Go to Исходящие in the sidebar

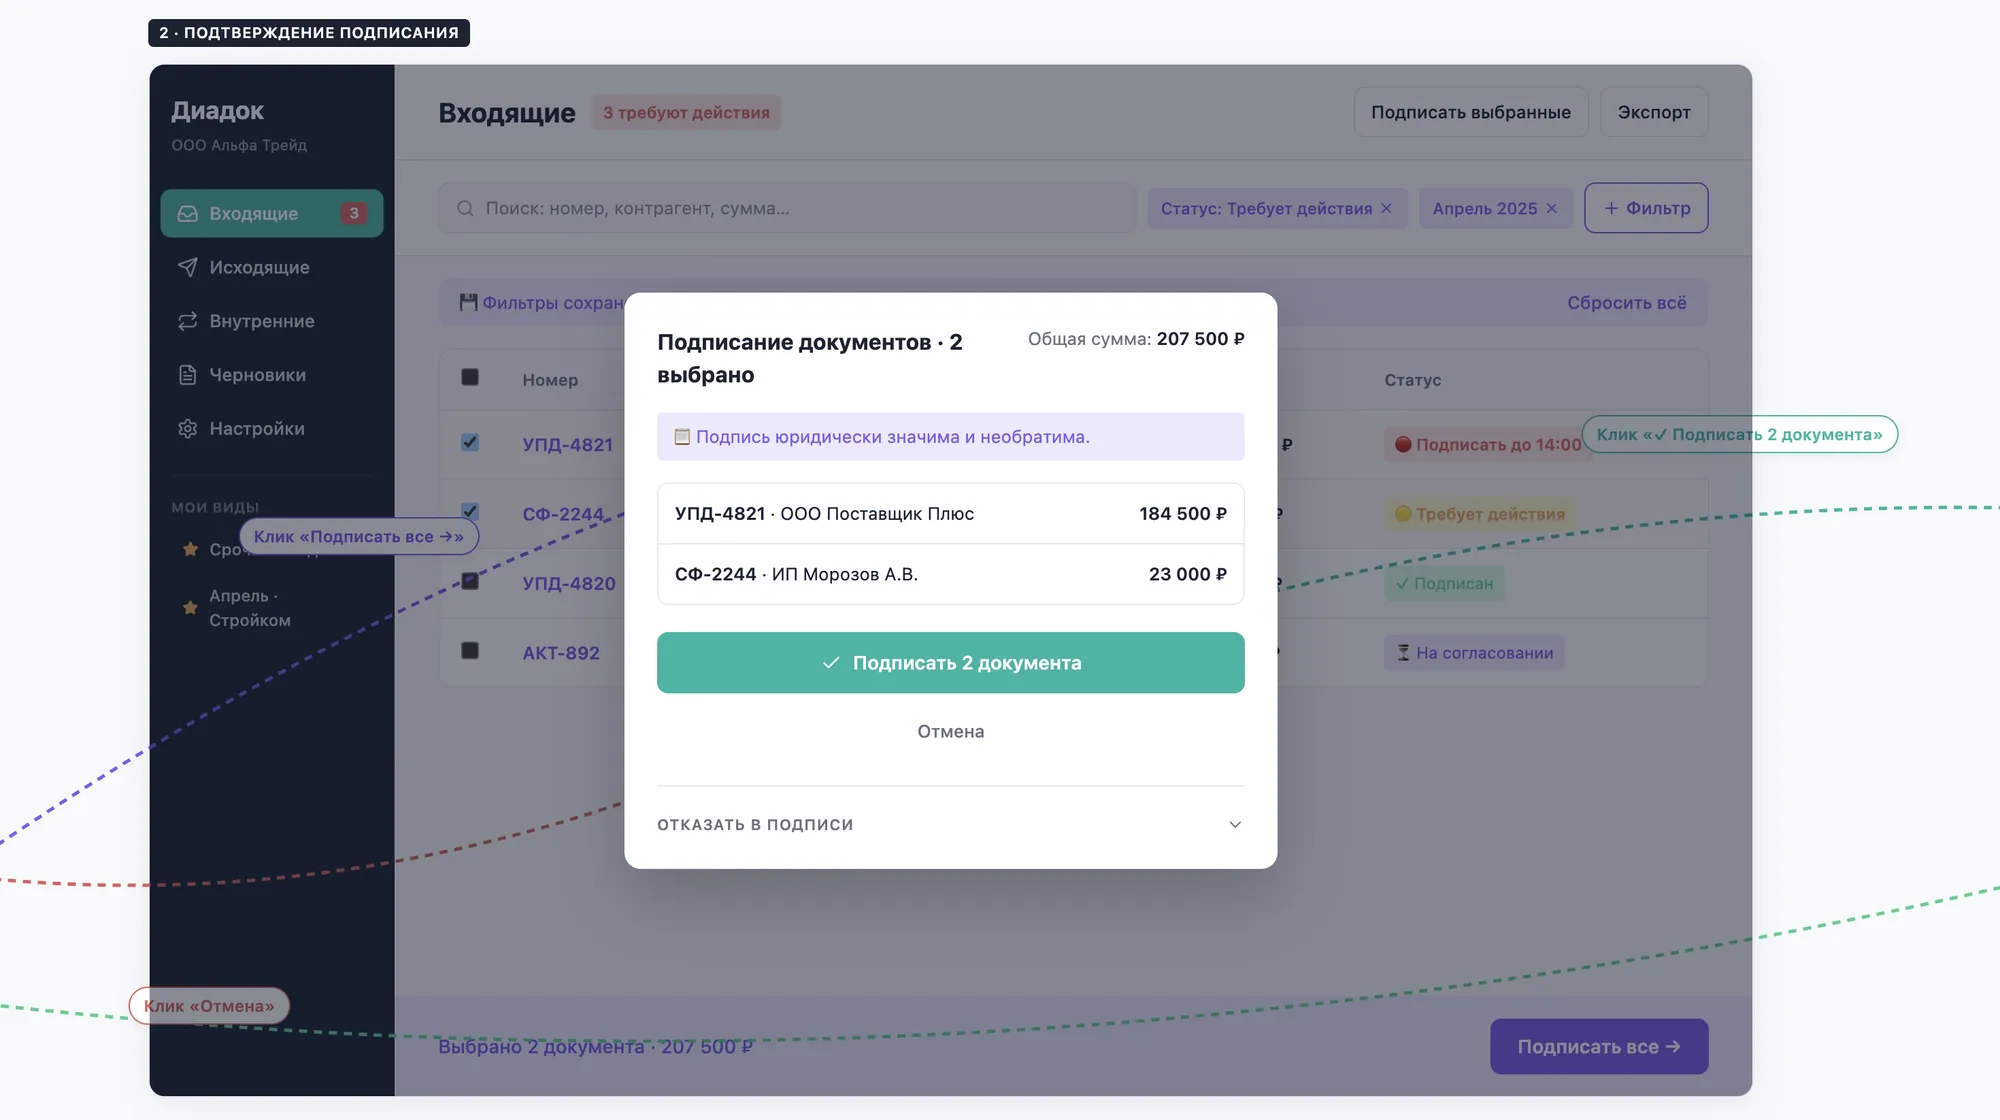(x=272, y=267)
